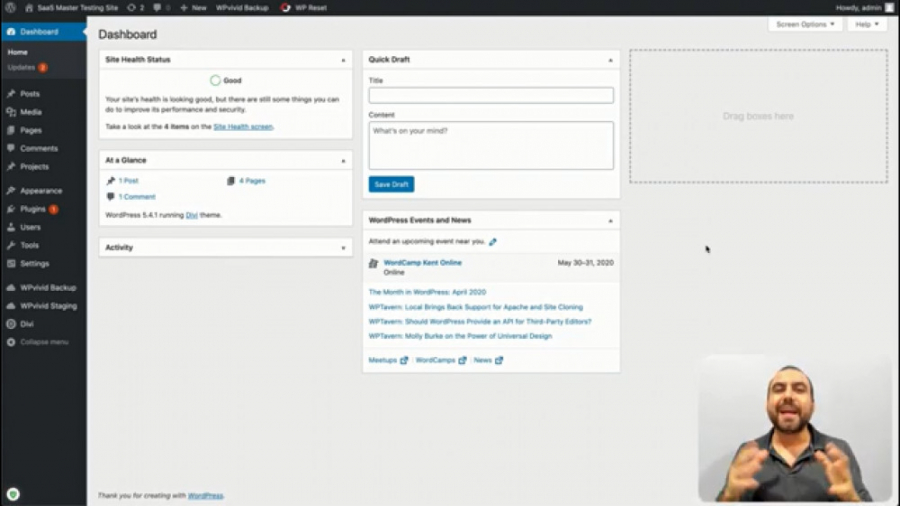This screenshot has height=506, width=900.
Task: Open the Site Health screen link
Action: pyautogui.click(x=243, y=126)
